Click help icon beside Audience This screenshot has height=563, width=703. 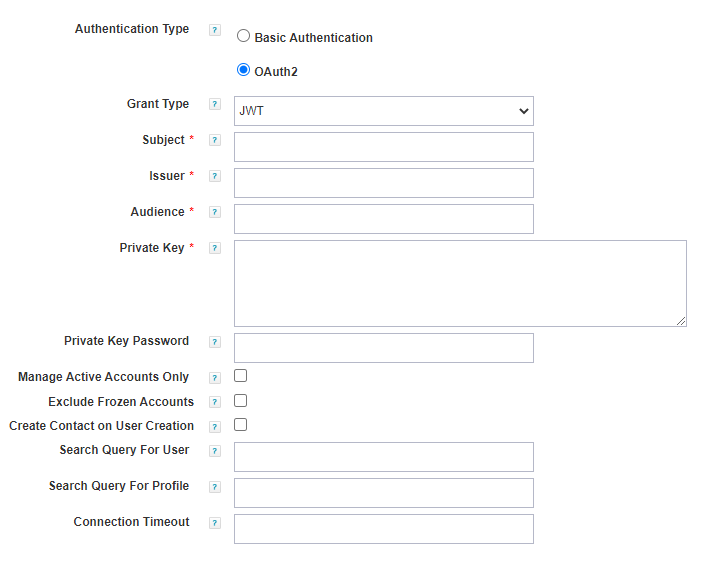pyautogui.click(x=215, y=212)
